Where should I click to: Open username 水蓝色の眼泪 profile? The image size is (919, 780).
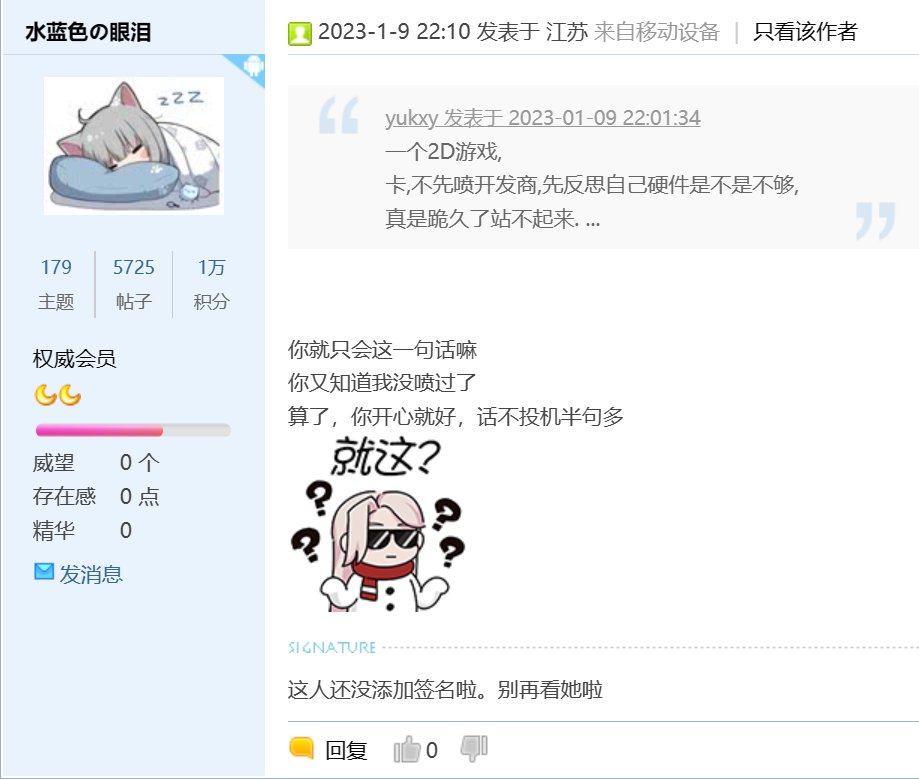(x=88, y=32)
